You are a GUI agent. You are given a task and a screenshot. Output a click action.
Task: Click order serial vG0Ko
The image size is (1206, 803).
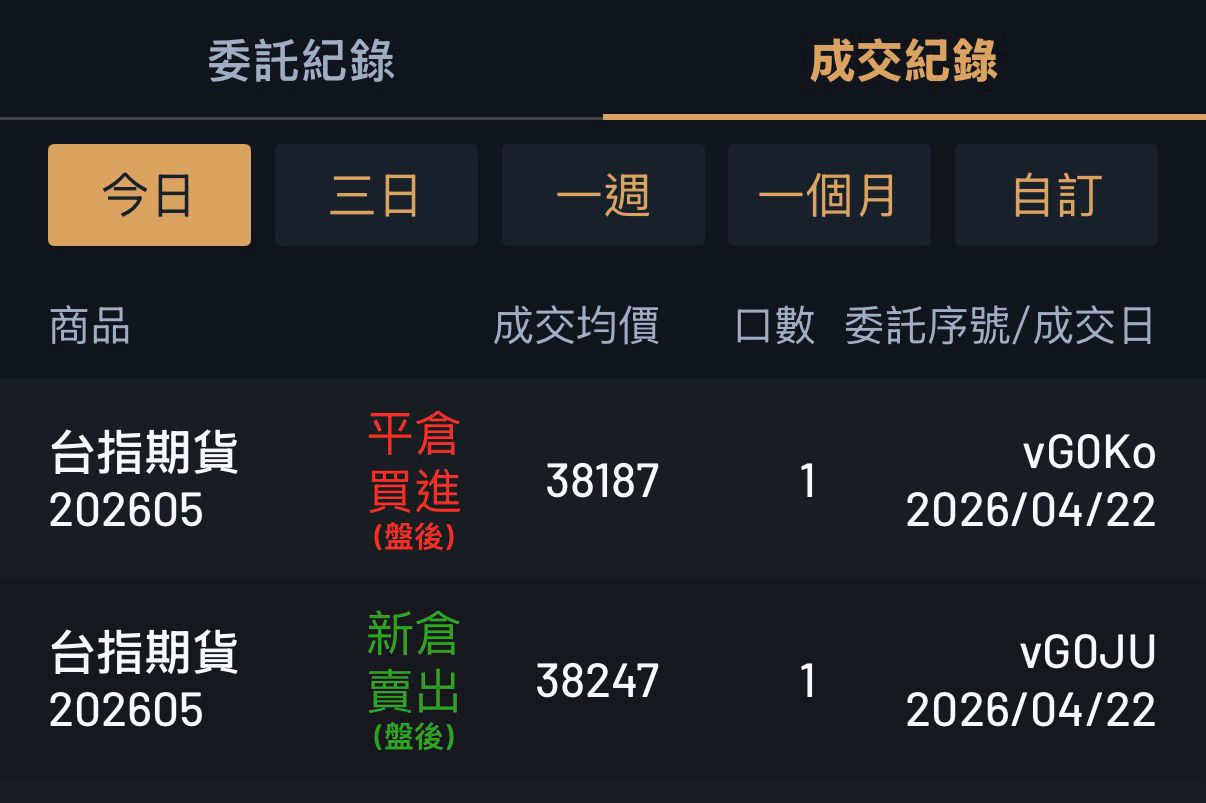point(1089,454)
